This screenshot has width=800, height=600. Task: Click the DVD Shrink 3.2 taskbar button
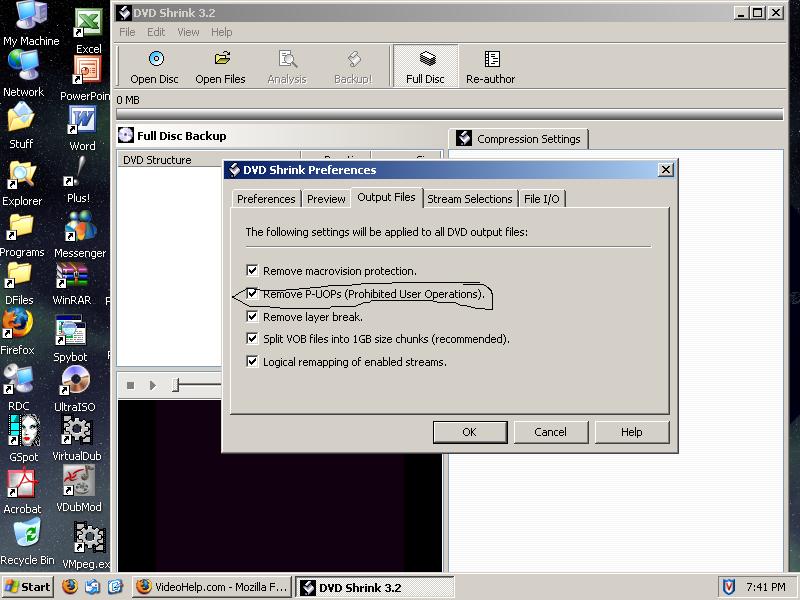[x=375, y=587]
